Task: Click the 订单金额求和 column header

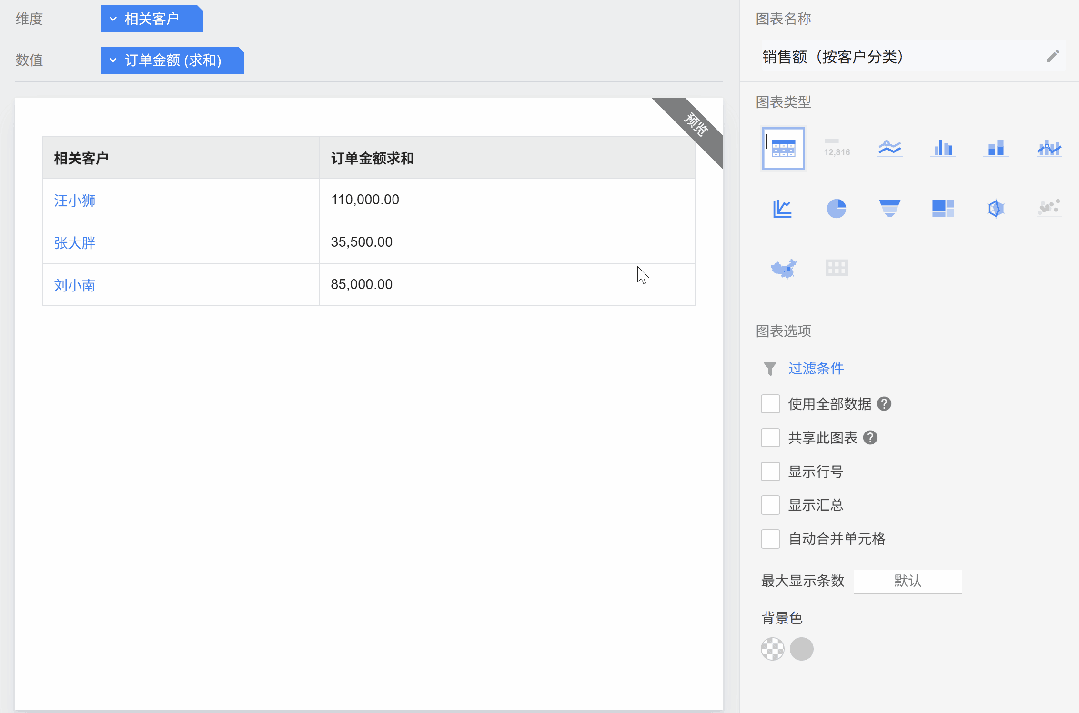Action: pyautogui.click(x=507, y=158)
